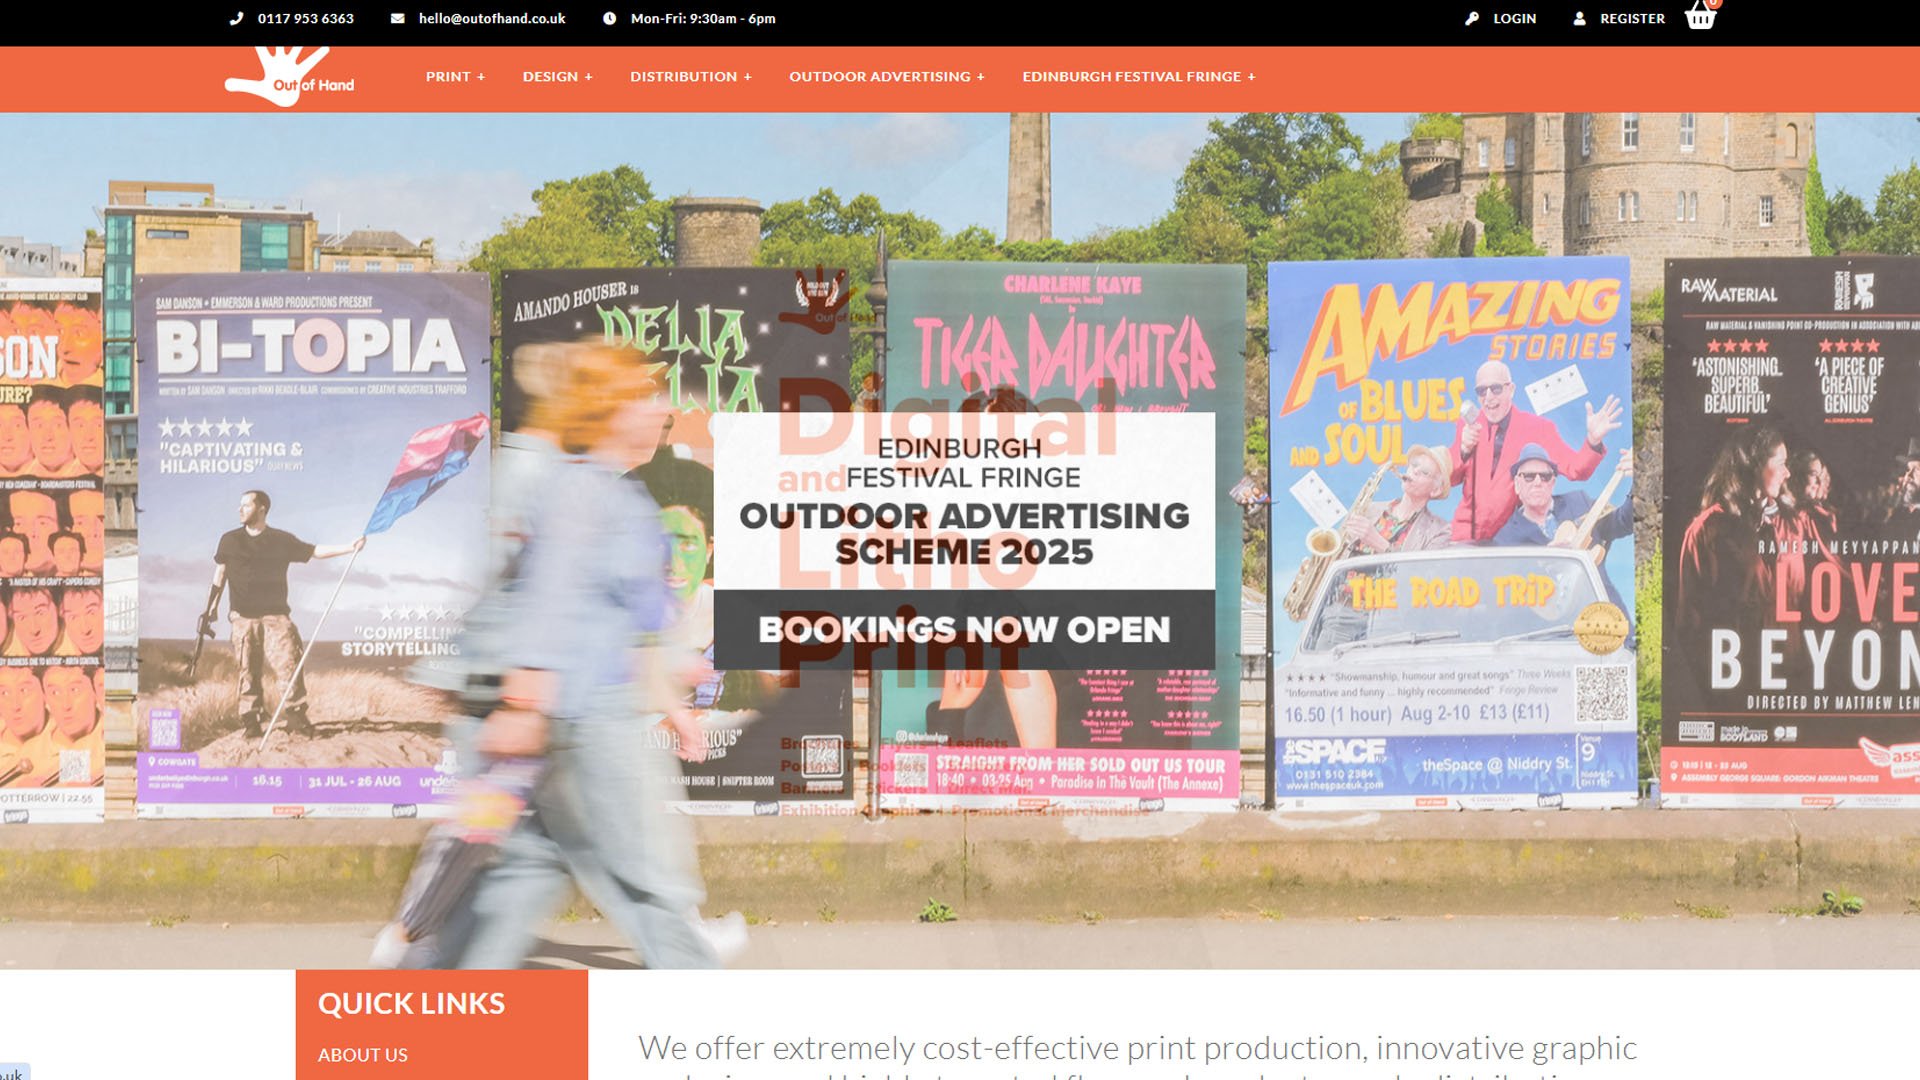Click hello@outofhand.co.uk email address
This screenshot has width=1920, height=1080.
coord(492,18)
